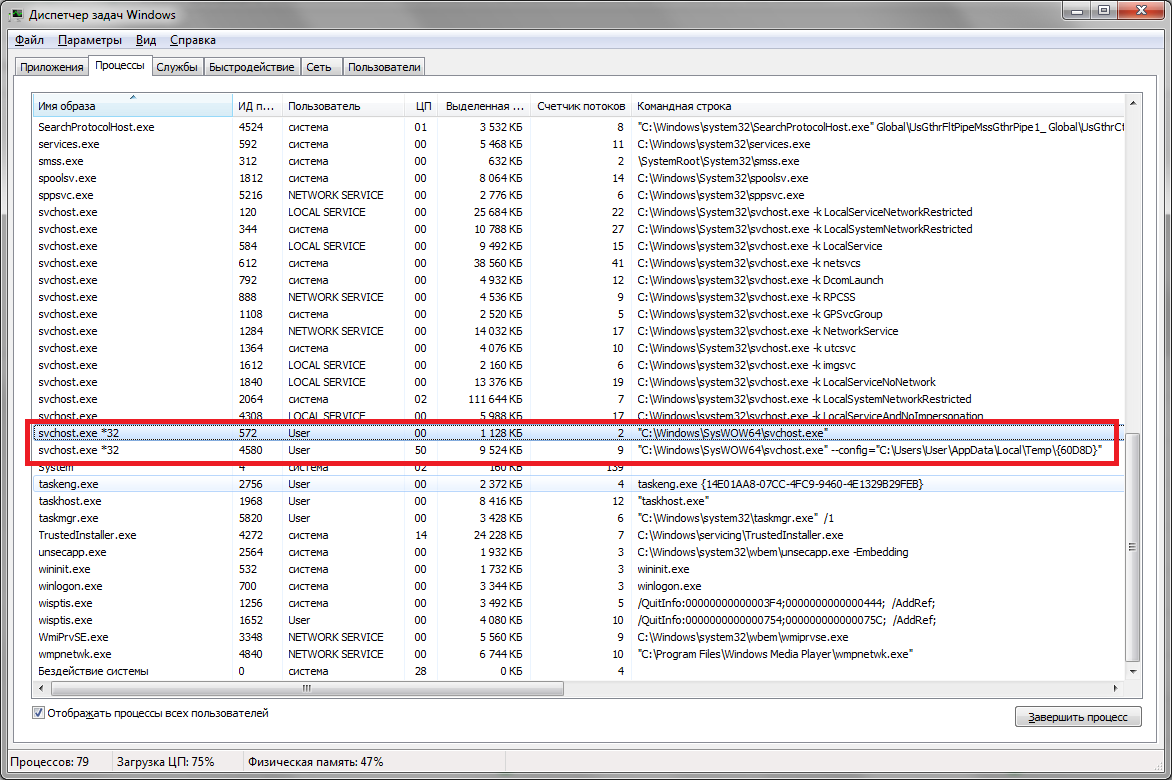Click the sort arrow above Имя образа
The image size is (1172, 780).
tap(132, 97)
